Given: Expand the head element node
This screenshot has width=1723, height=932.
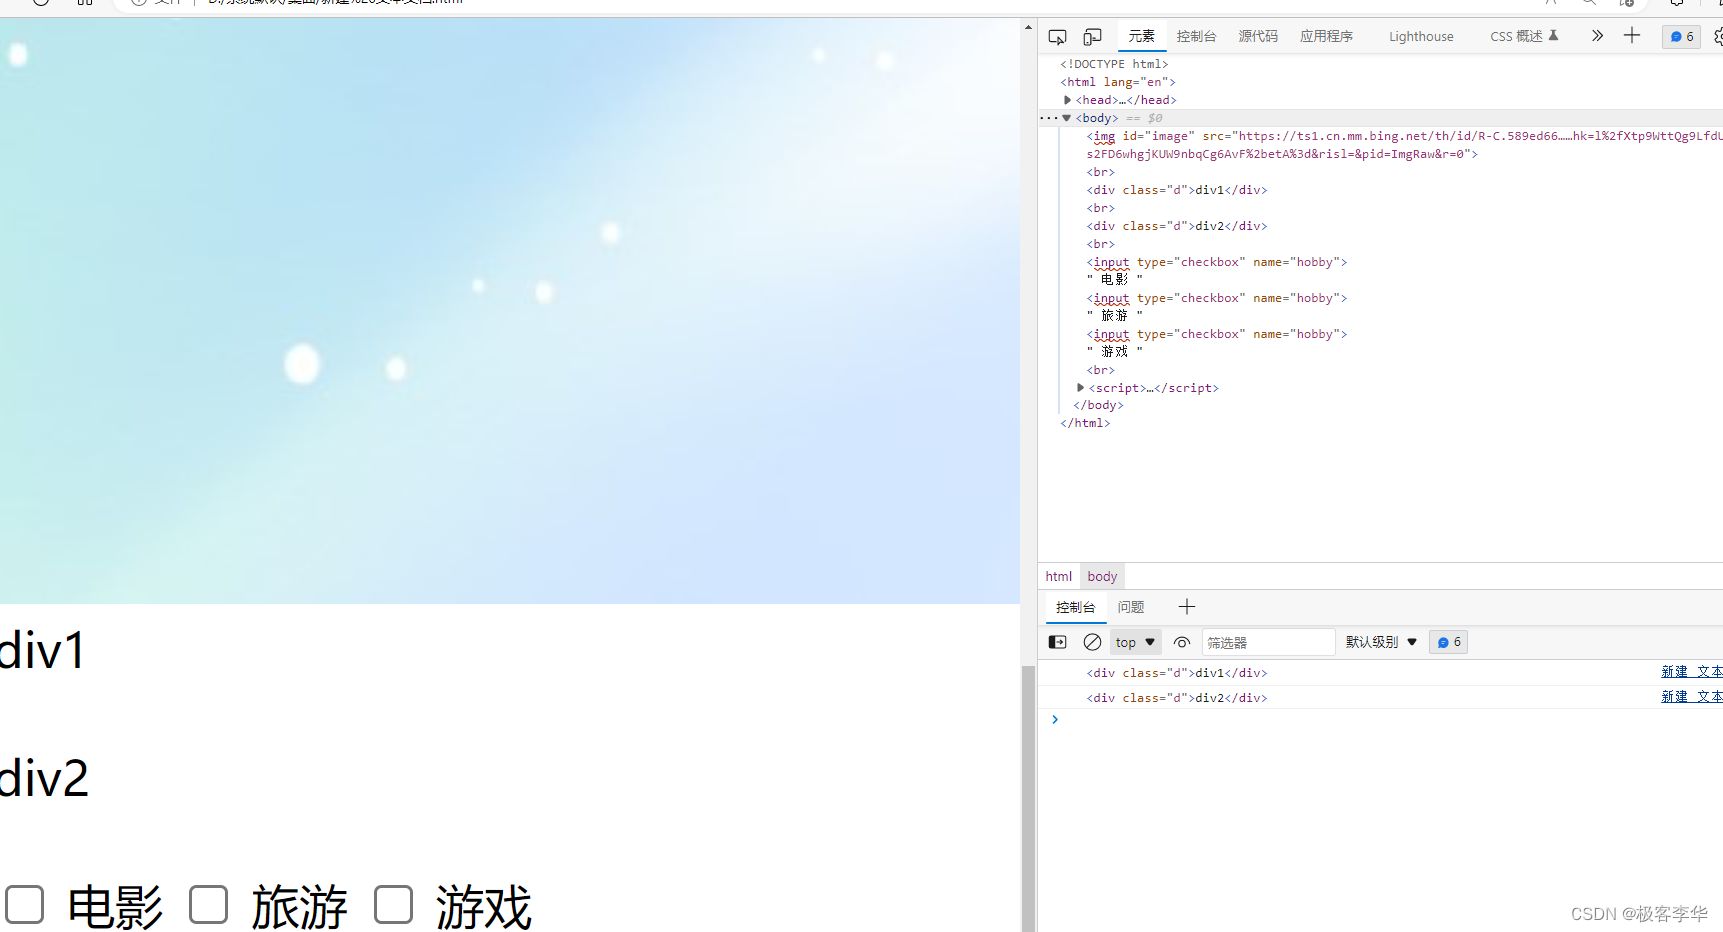Looking at the screenshot, I should pos(1068,100).
